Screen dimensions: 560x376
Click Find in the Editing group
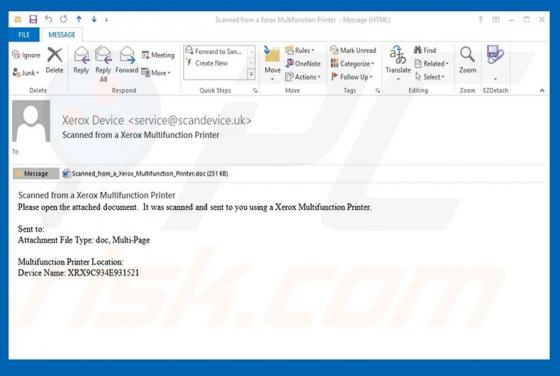(425, 50)
